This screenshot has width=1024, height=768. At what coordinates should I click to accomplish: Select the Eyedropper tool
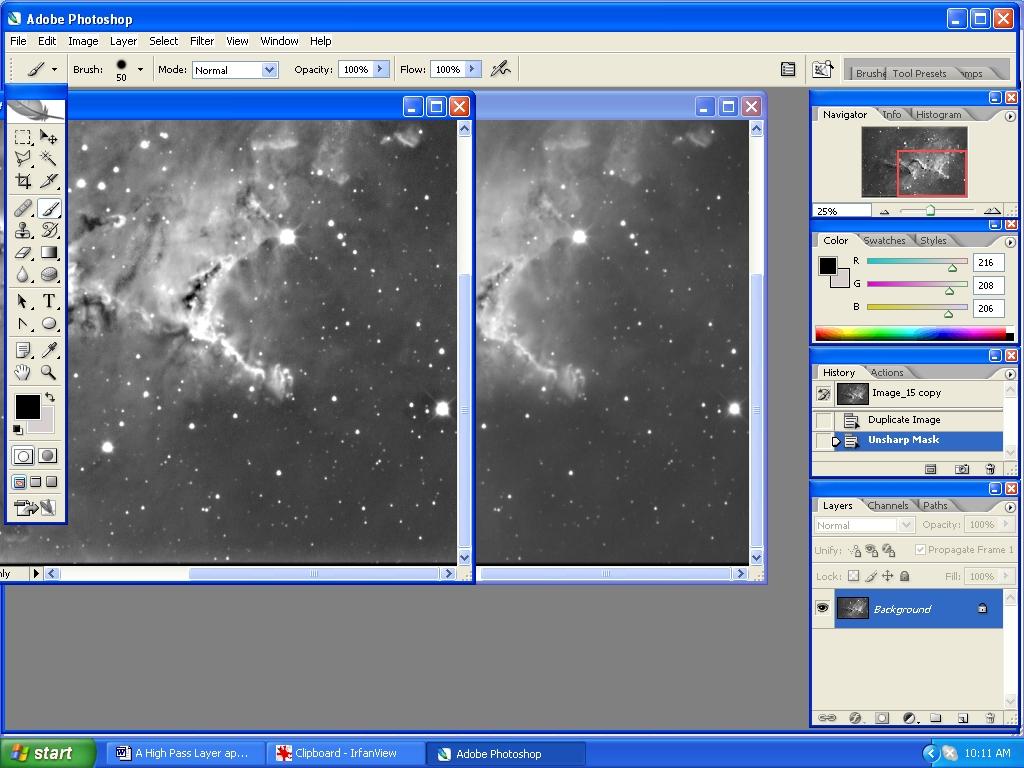click(x=48, y=350)
